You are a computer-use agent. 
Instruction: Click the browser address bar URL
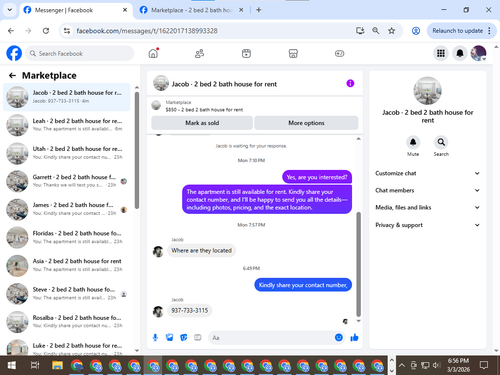[147, 31]
